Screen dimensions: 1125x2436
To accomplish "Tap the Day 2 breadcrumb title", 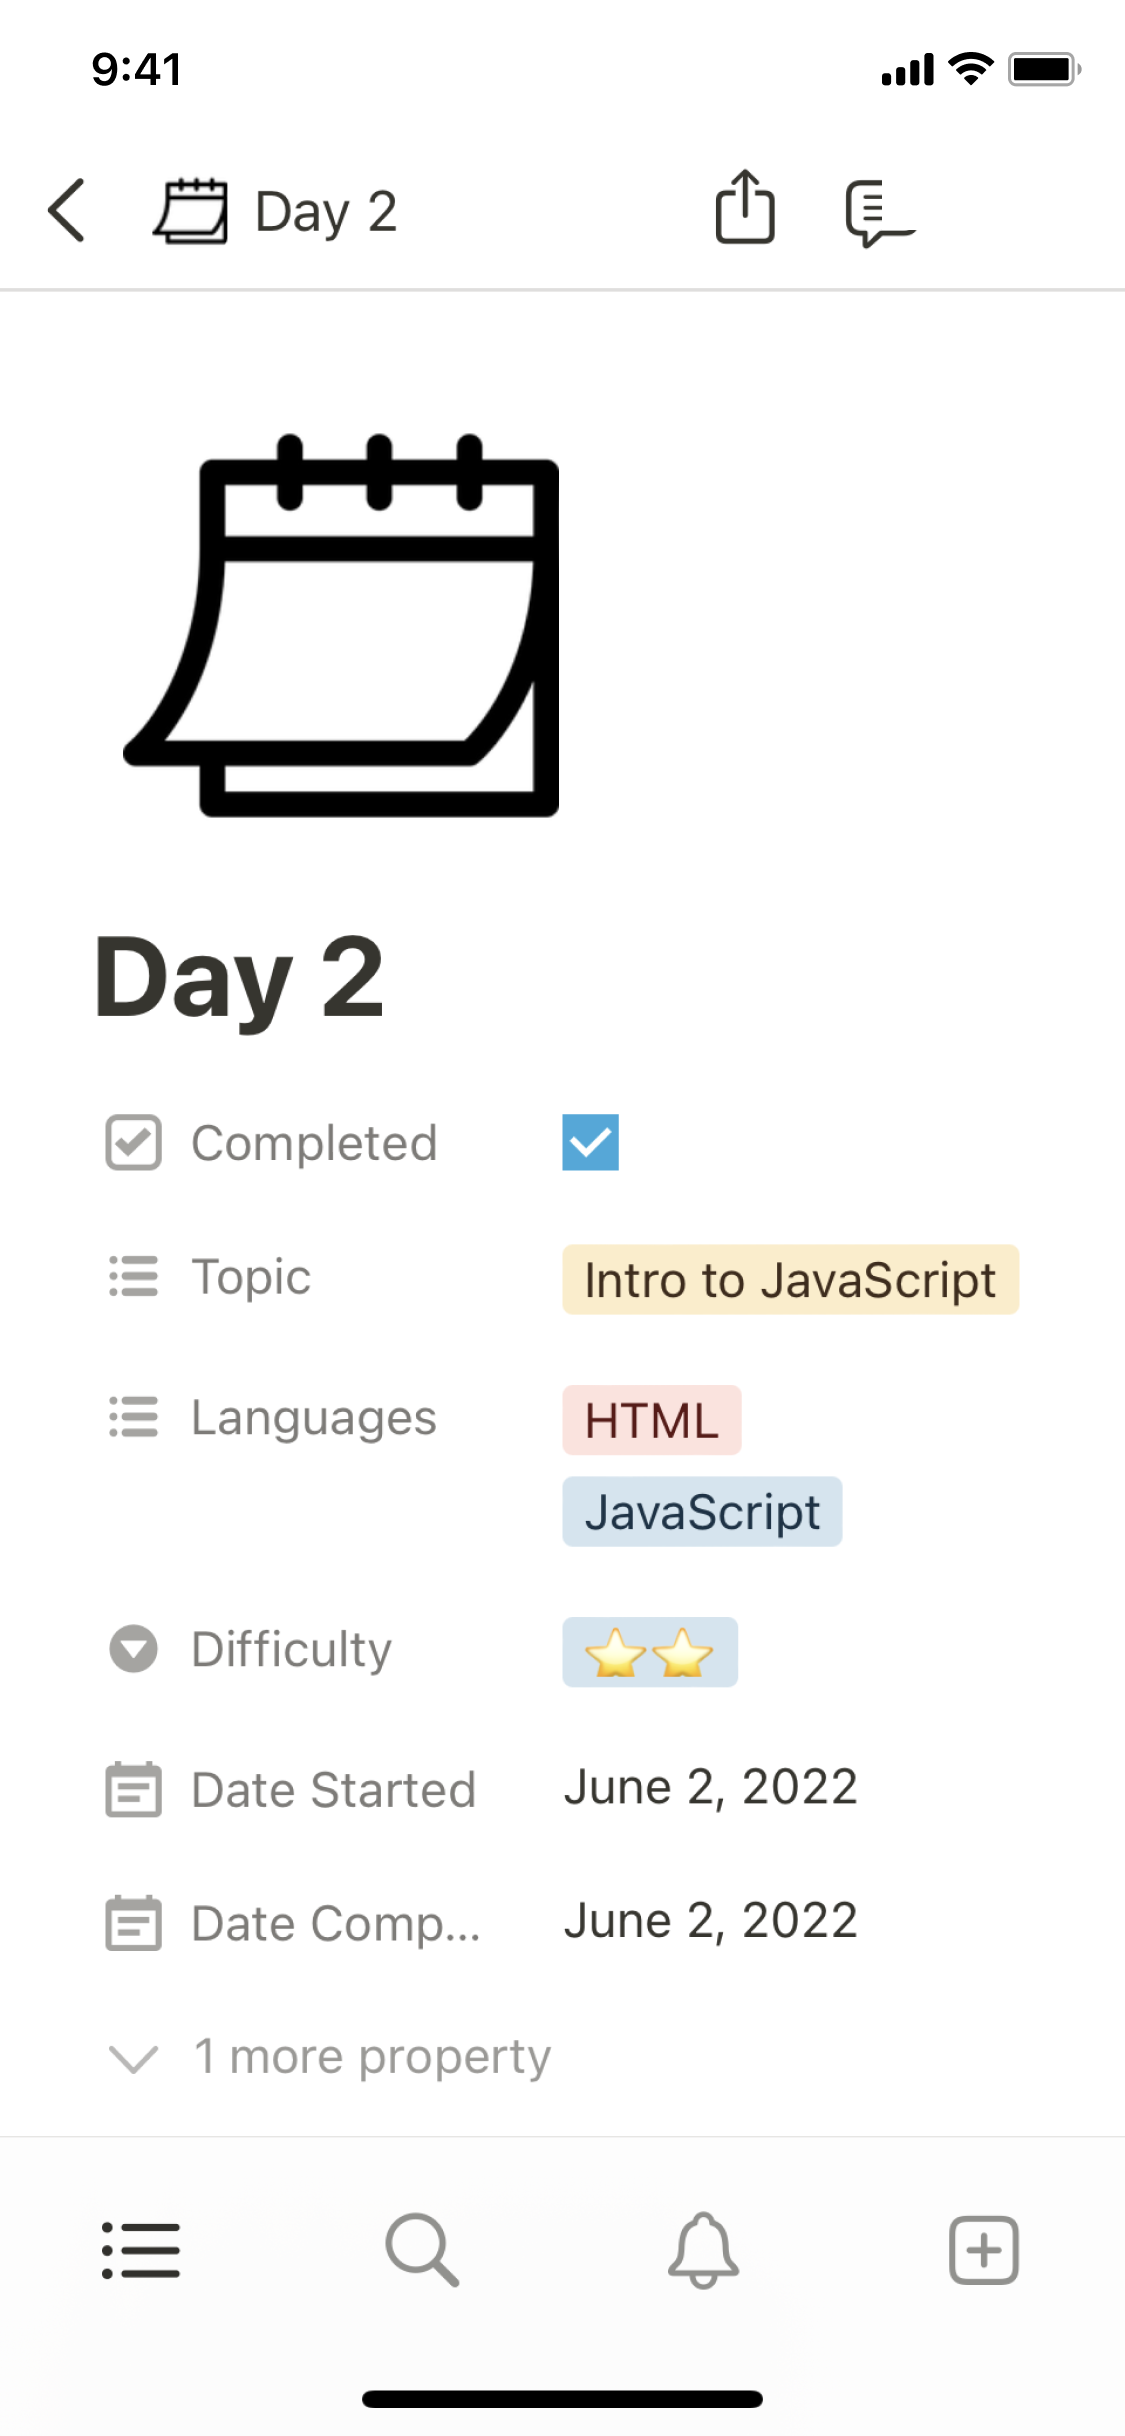I will pyautogui.click(x=325, y=212).
